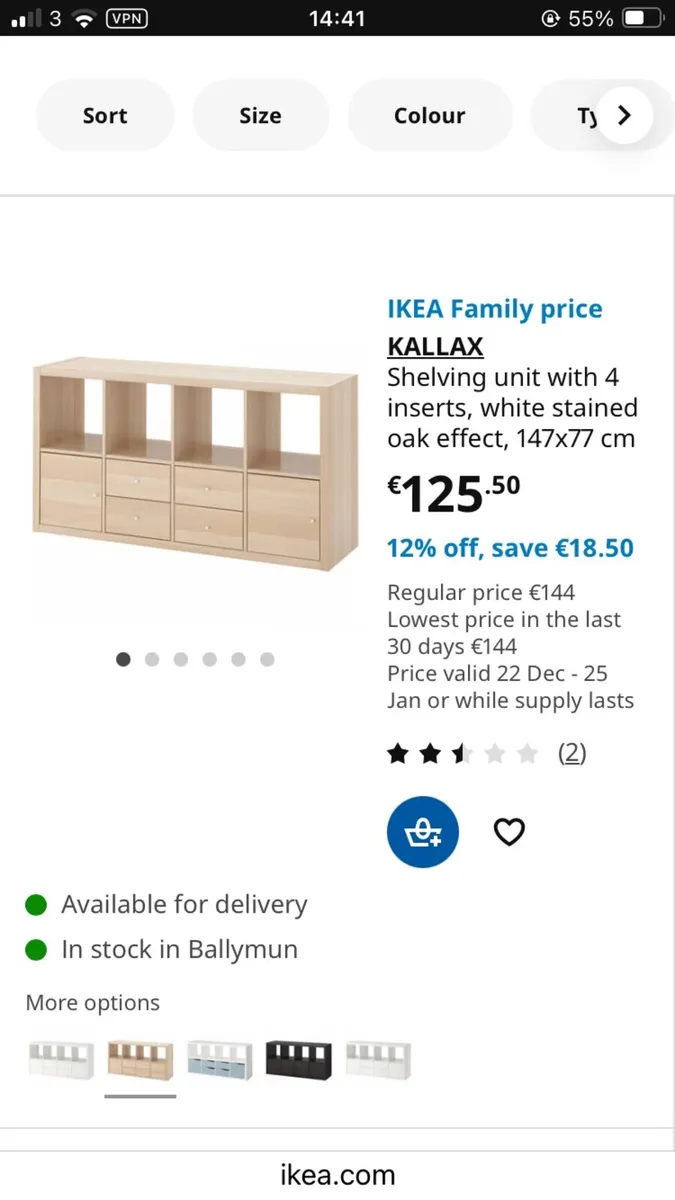The height and width of the screenshot is (1200, 675).
Task: Click the half-filled third rating star
Action: pyautogui.click(x=461, y=753)
